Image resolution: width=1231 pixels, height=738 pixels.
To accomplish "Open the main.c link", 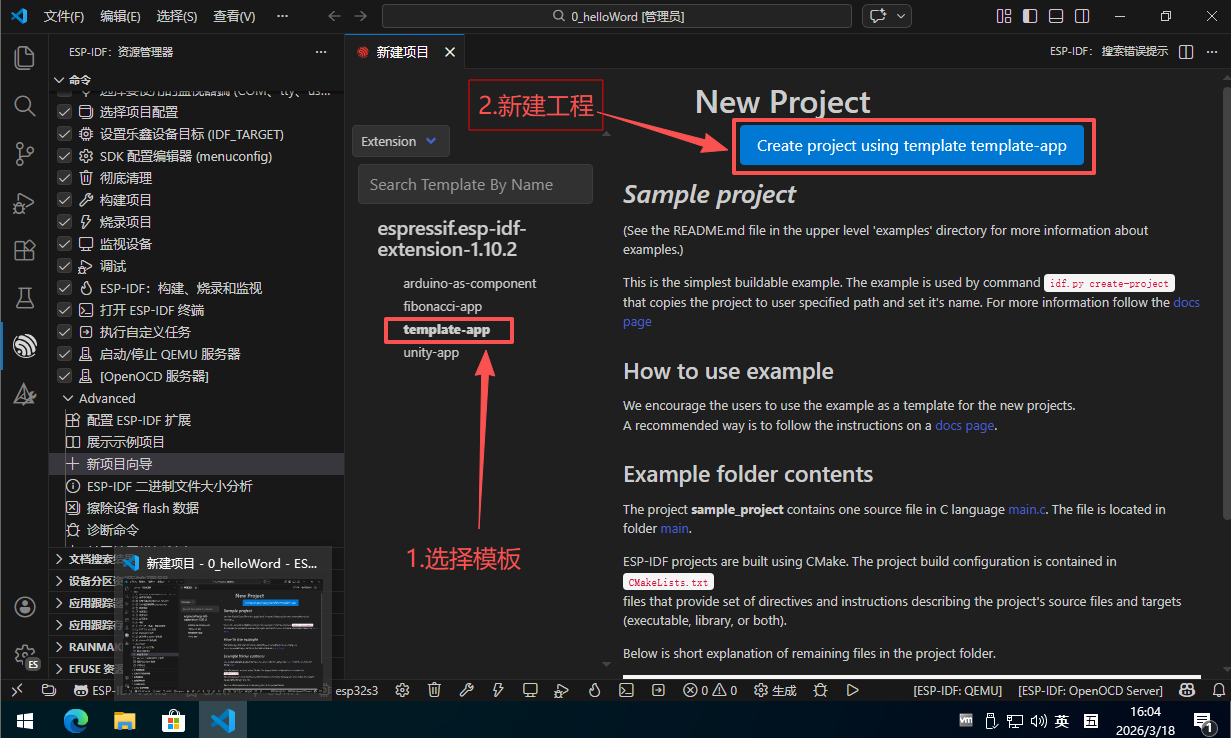I will [x=1027, y=509].
